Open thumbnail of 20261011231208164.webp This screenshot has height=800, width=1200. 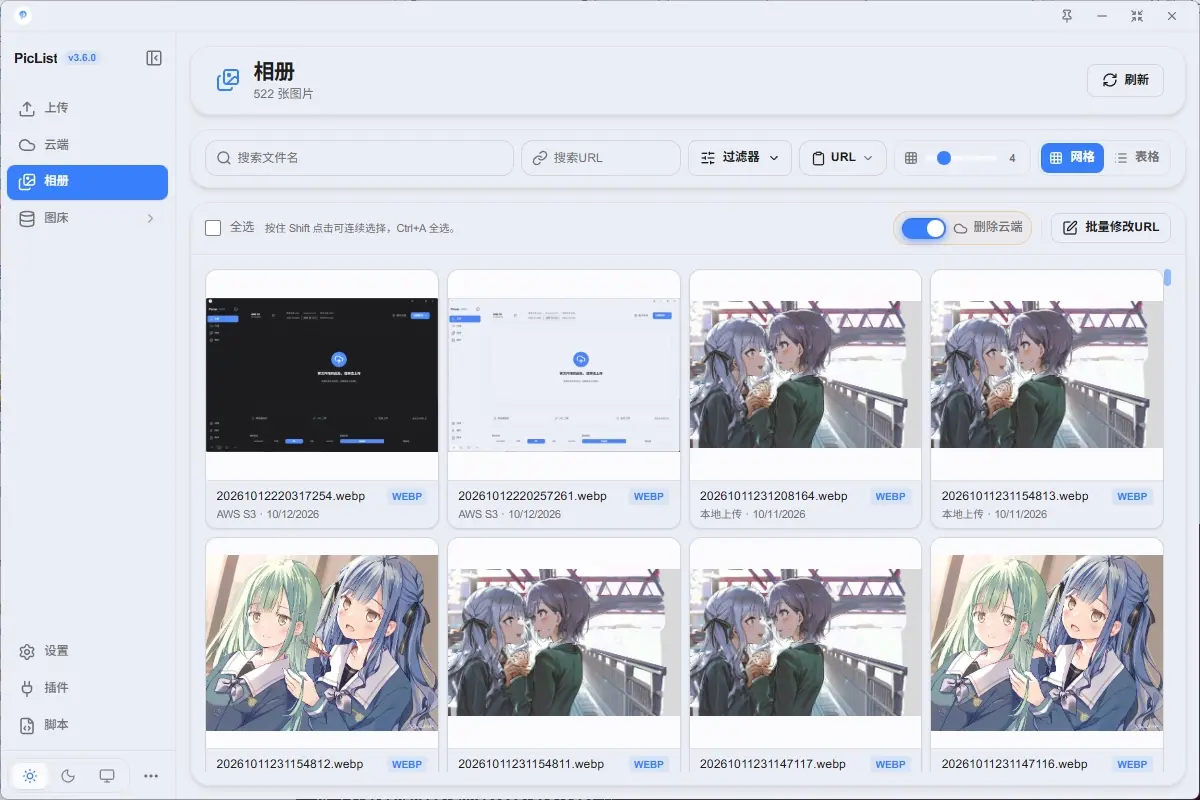(806, 375)
